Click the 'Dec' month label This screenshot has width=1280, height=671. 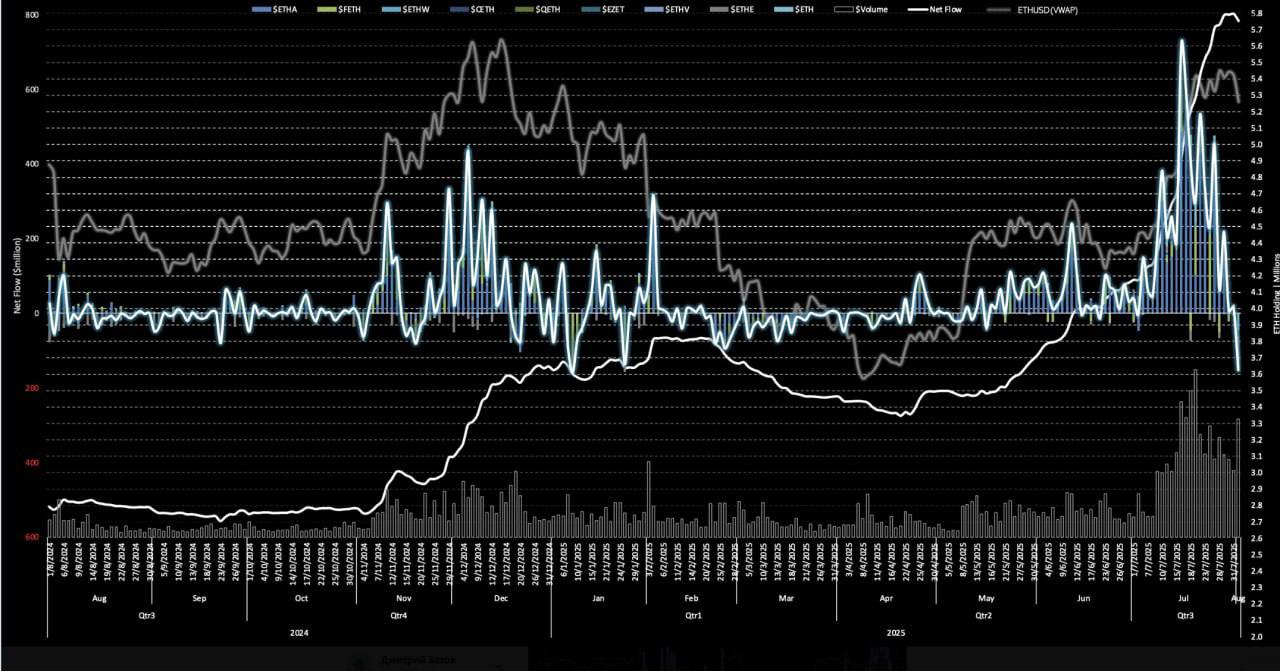coord(501,599)
